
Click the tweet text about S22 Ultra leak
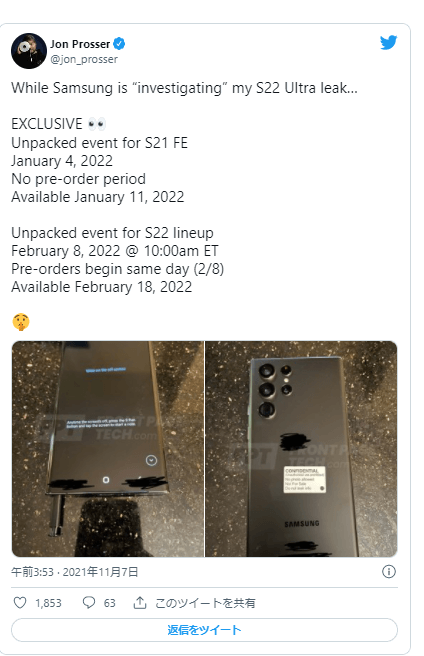[184, 88]
